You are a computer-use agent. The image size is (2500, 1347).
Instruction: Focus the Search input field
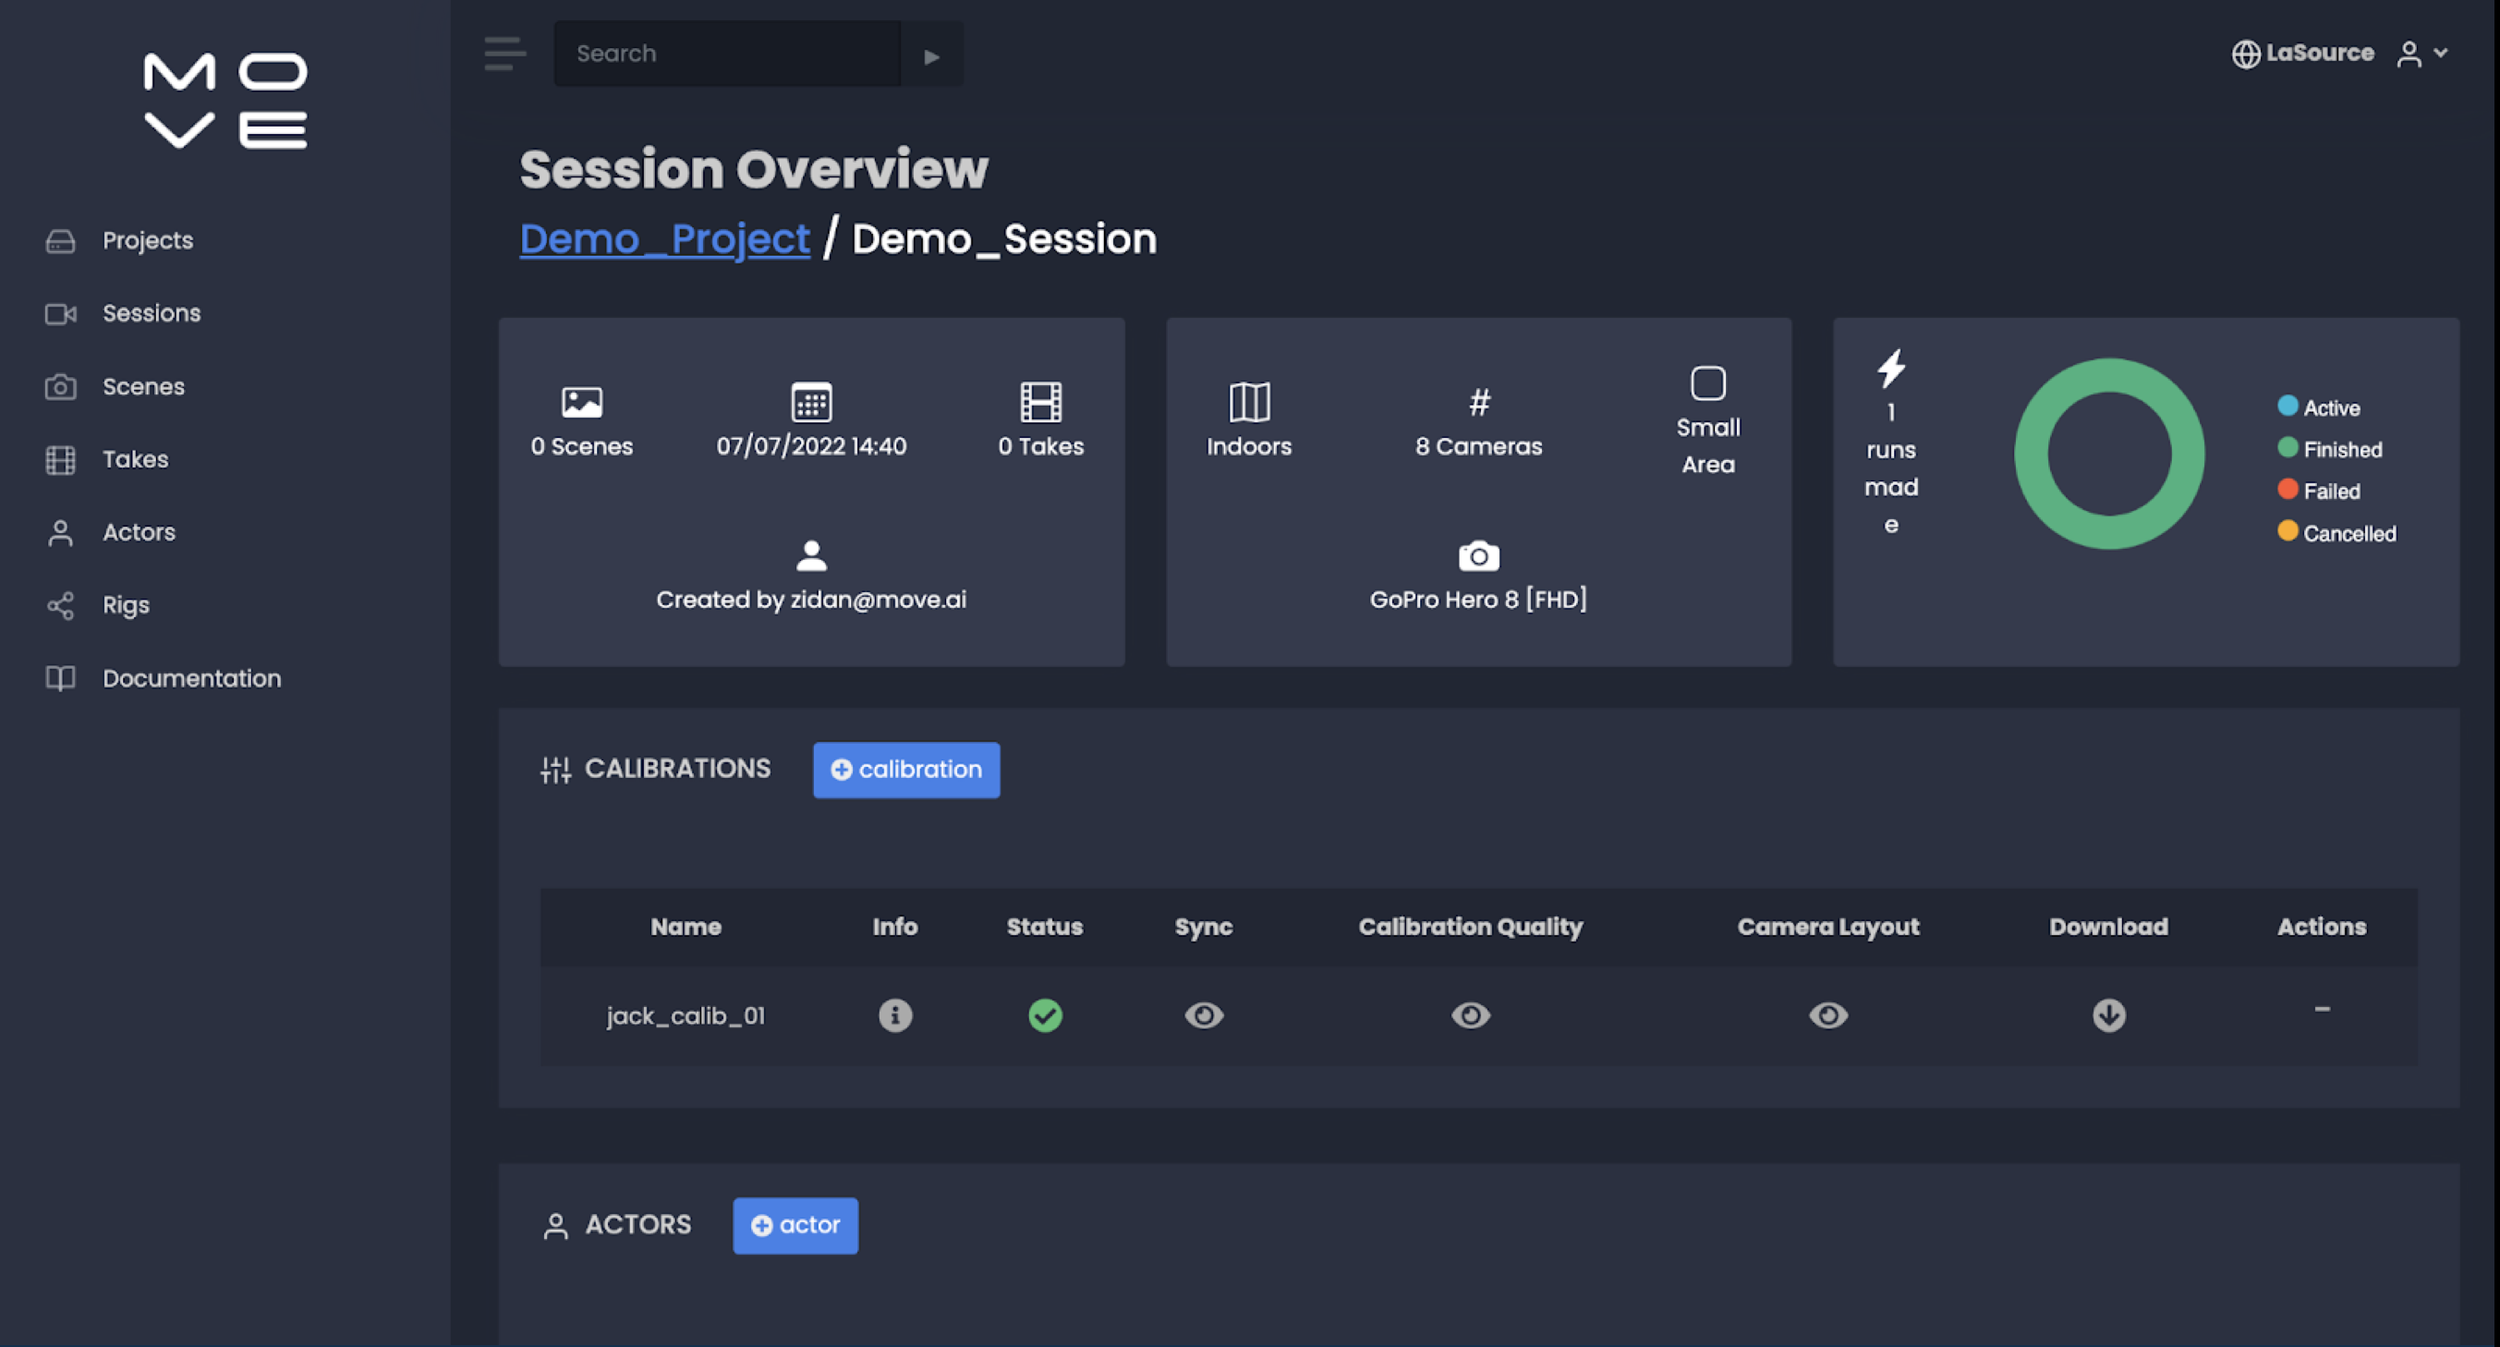pyautogui.click(x=727, y=54)
